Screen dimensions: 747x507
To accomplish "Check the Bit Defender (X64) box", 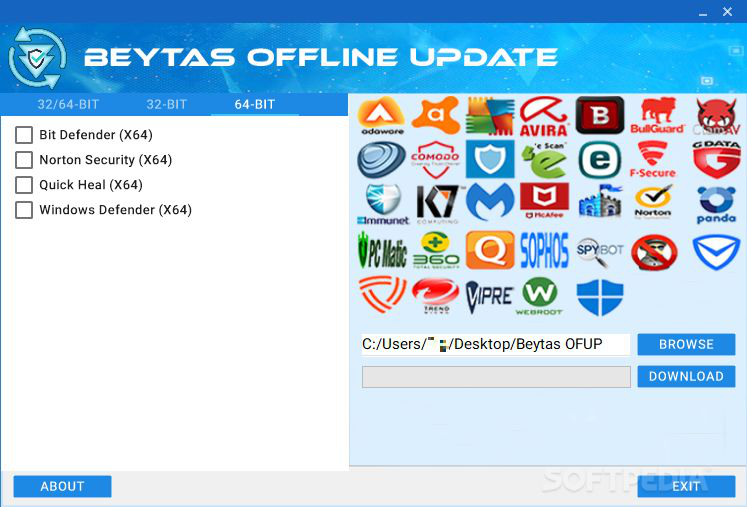I will click(24, 135).
